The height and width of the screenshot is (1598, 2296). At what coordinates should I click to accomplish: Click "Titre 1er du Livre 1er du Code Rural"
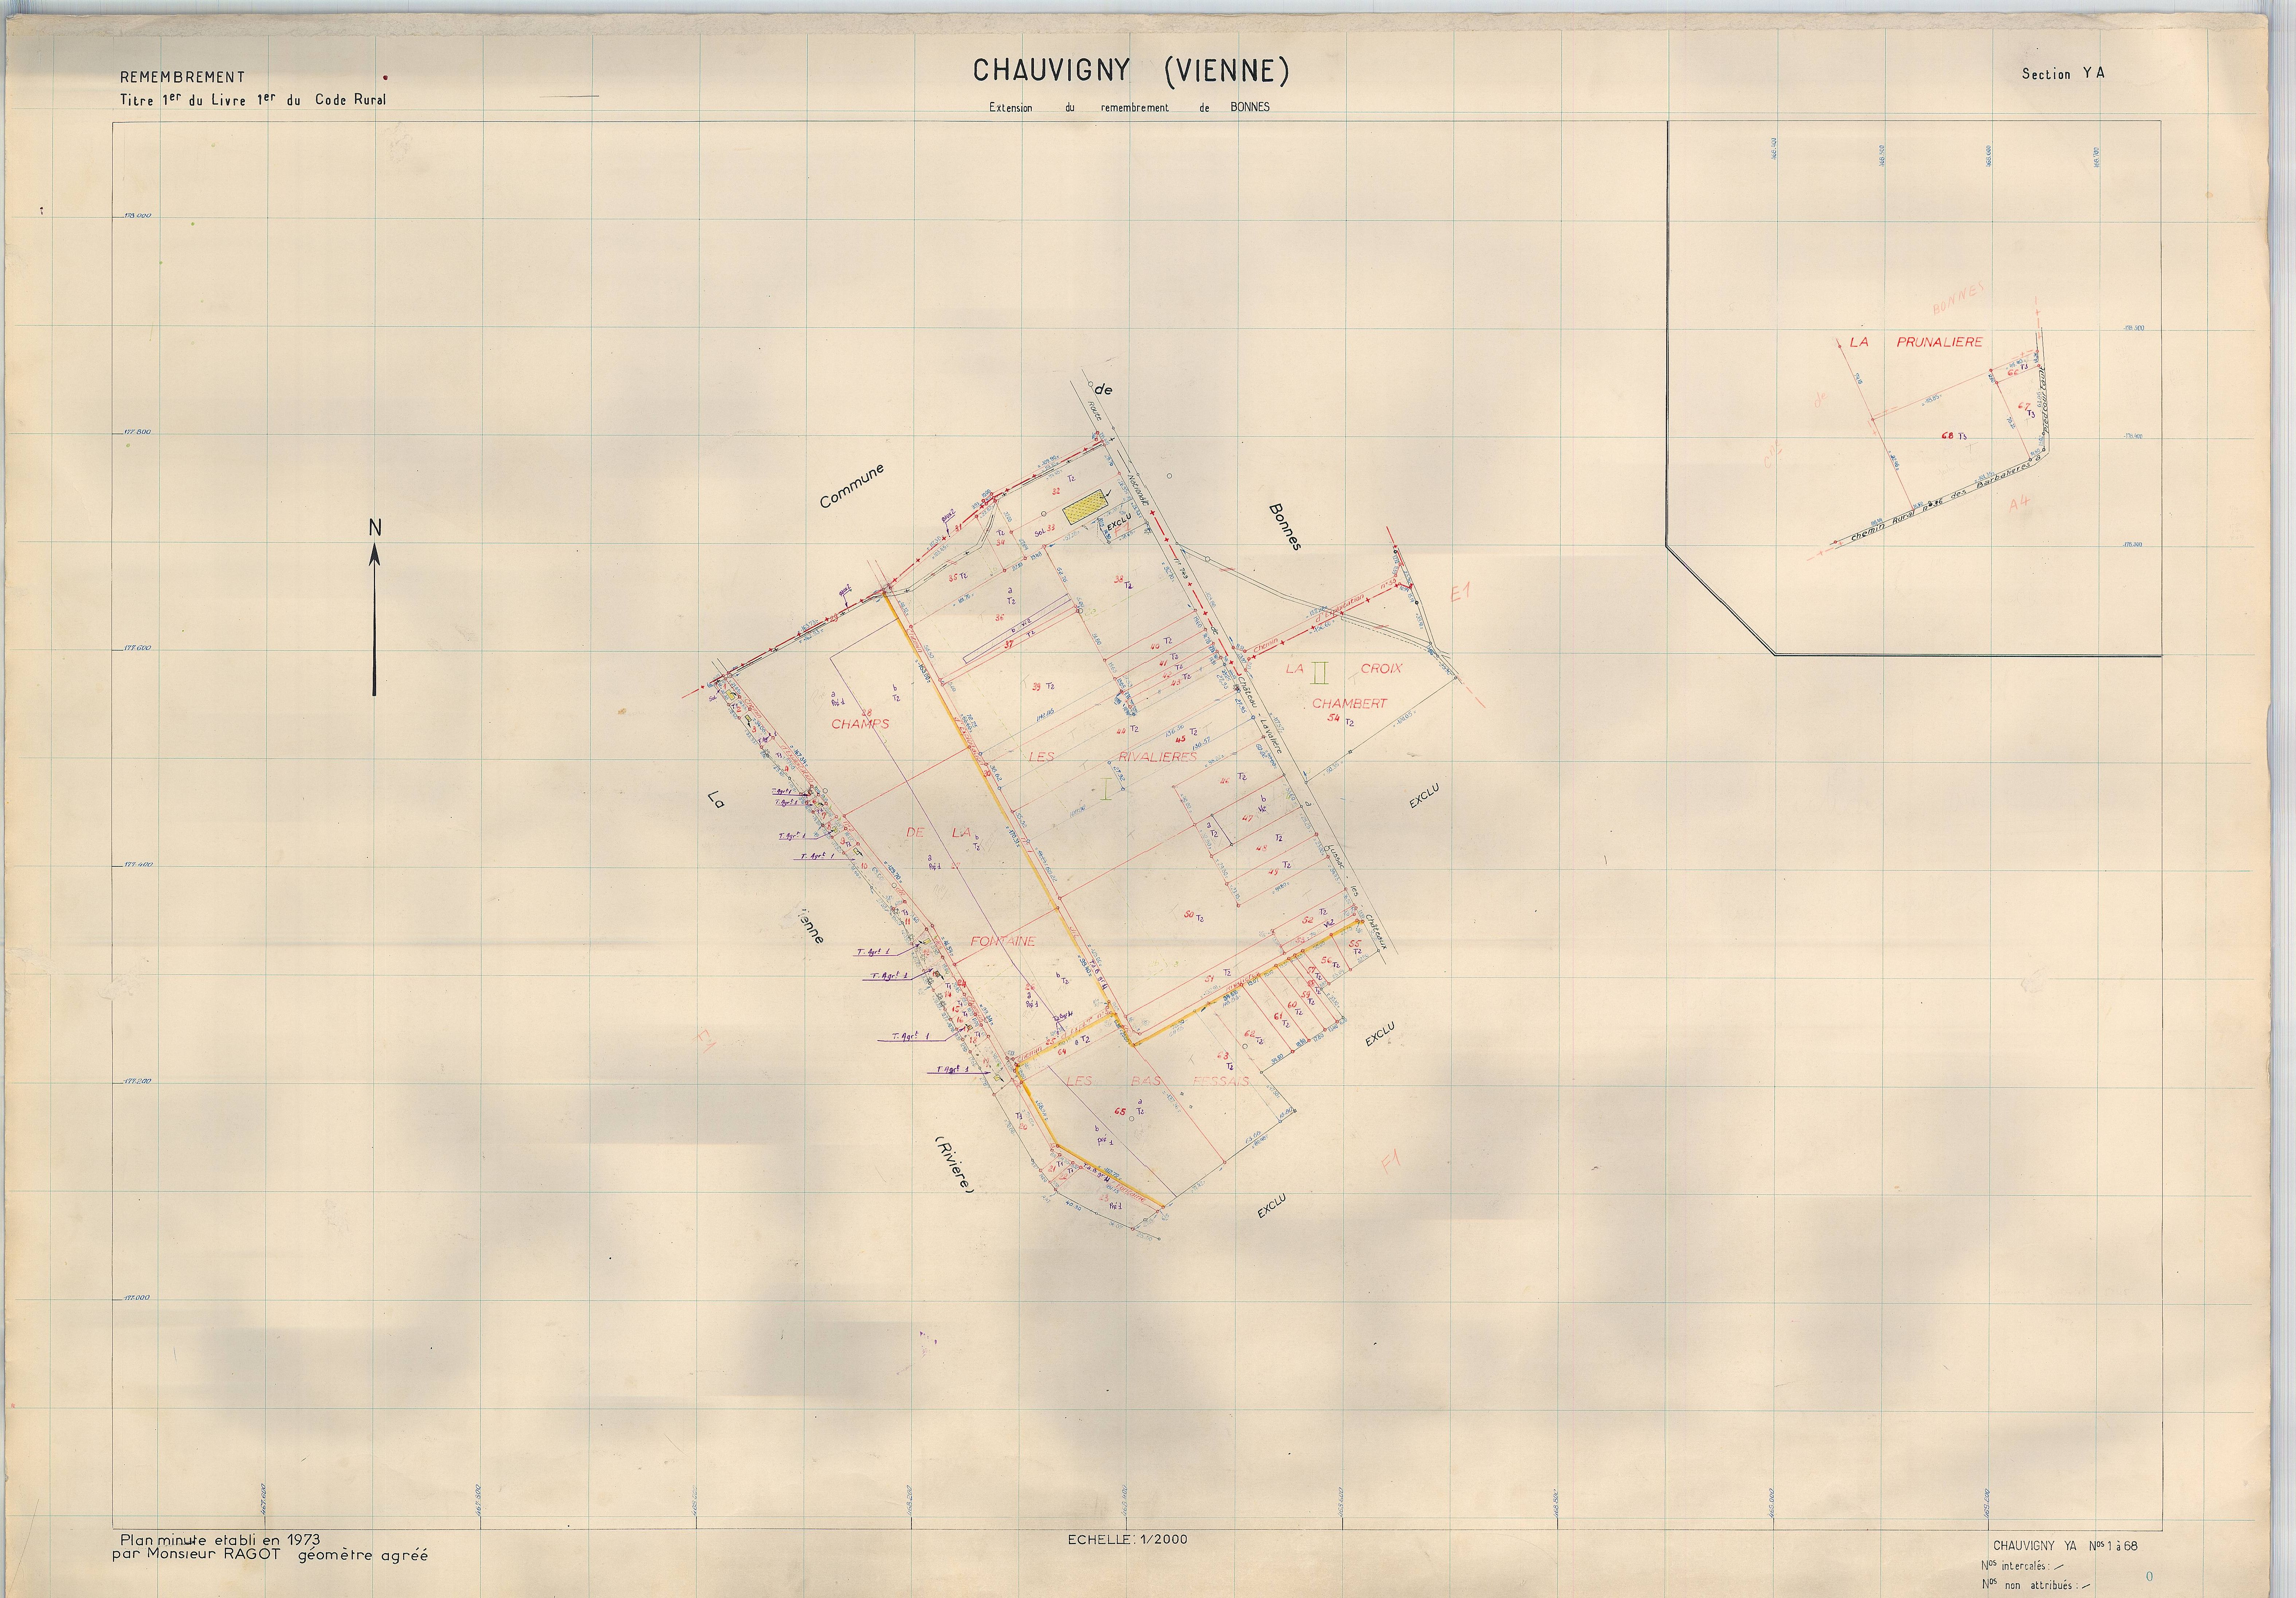click(253, 99)
